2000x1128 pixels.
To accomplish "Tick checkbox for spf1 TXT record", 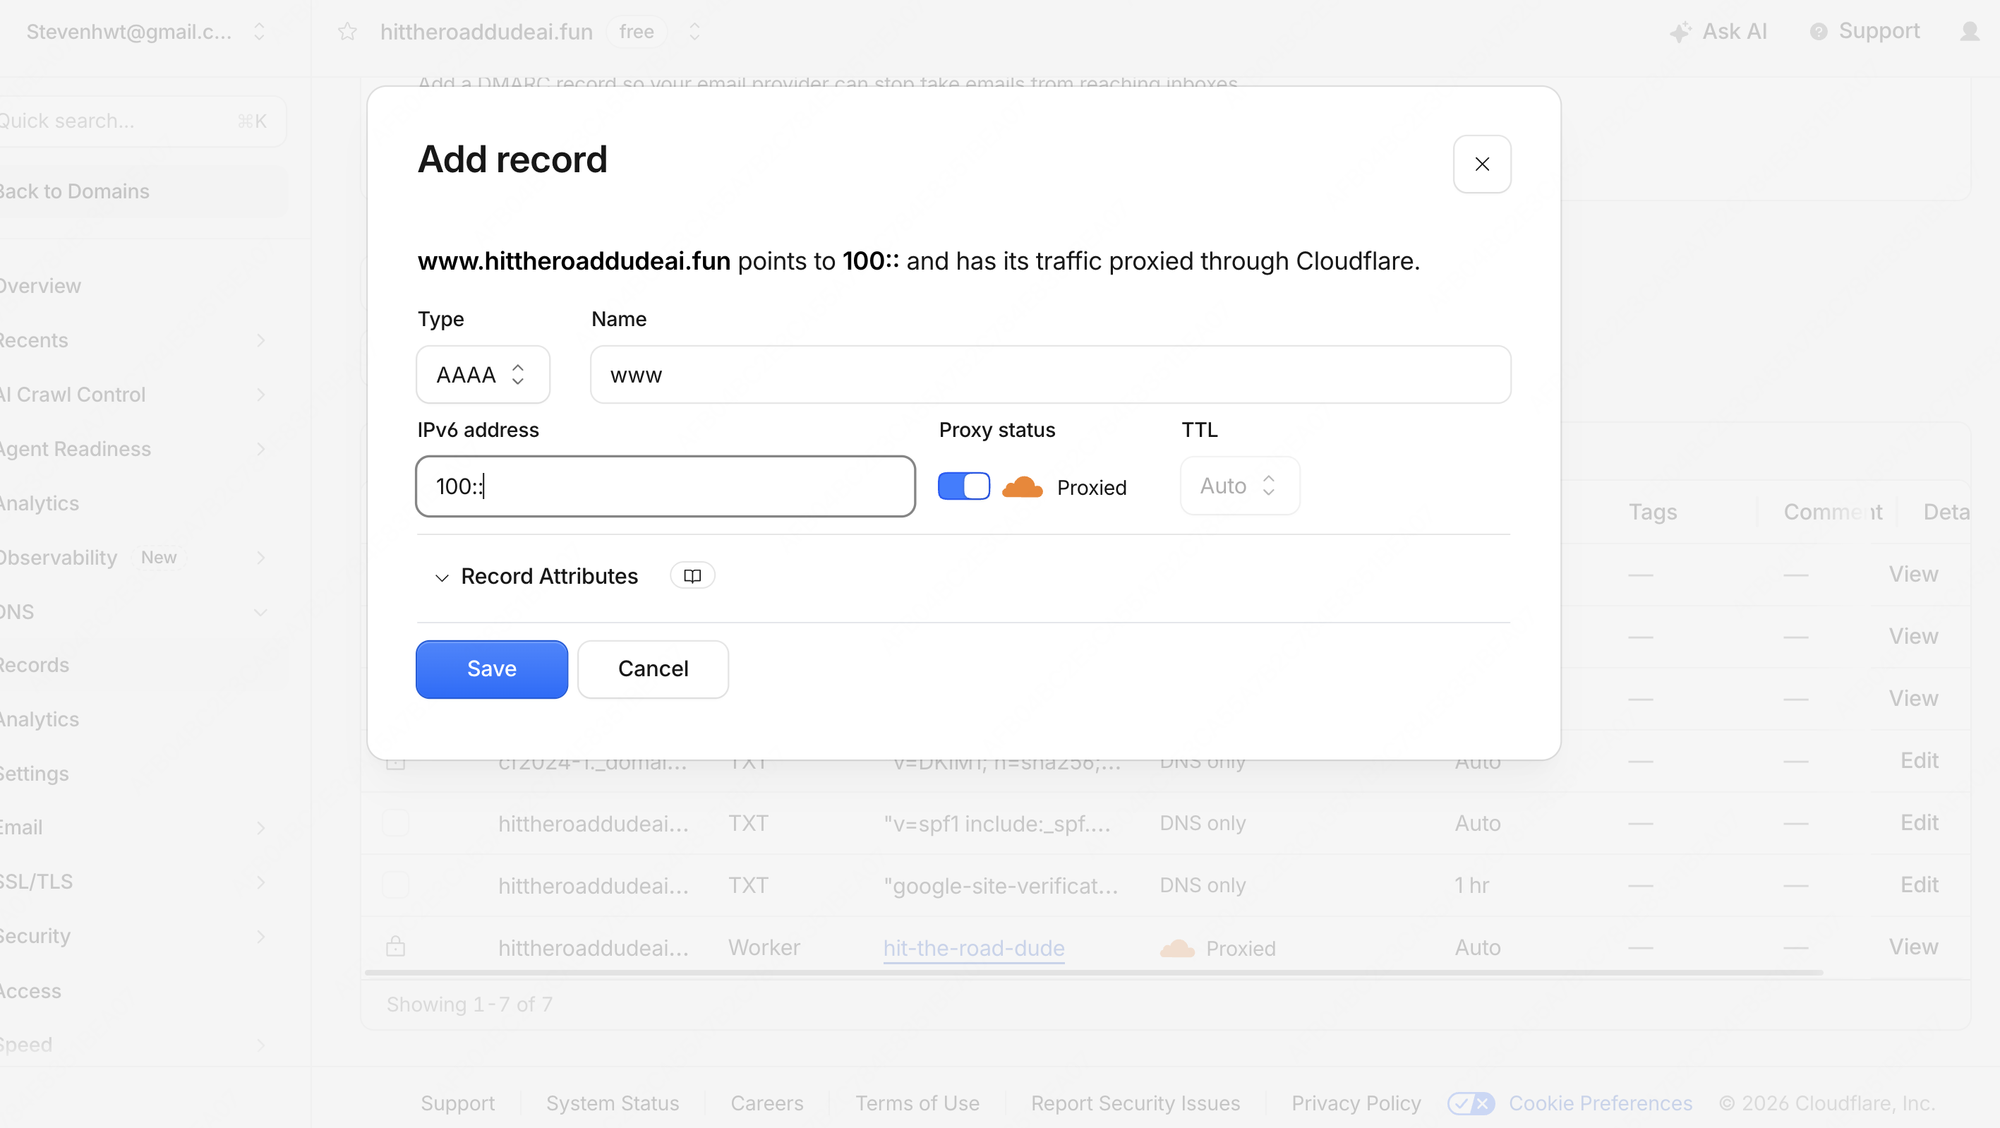I will point(396,823).
